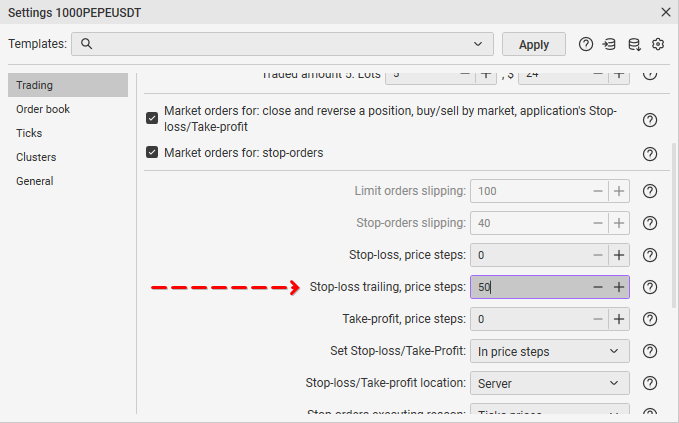679x423 pixels.
Task: Click the save template database icon
Action: [634, 44]
